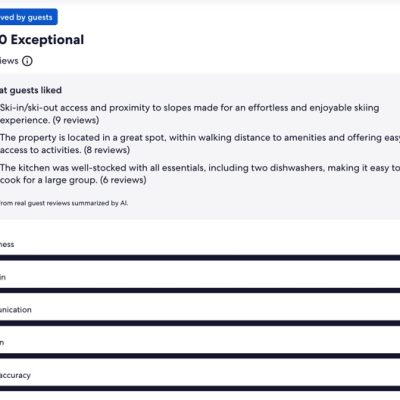Screen dimensions: 400x400
Task: Click the '(9 reviews)' text
Action: 76,120
